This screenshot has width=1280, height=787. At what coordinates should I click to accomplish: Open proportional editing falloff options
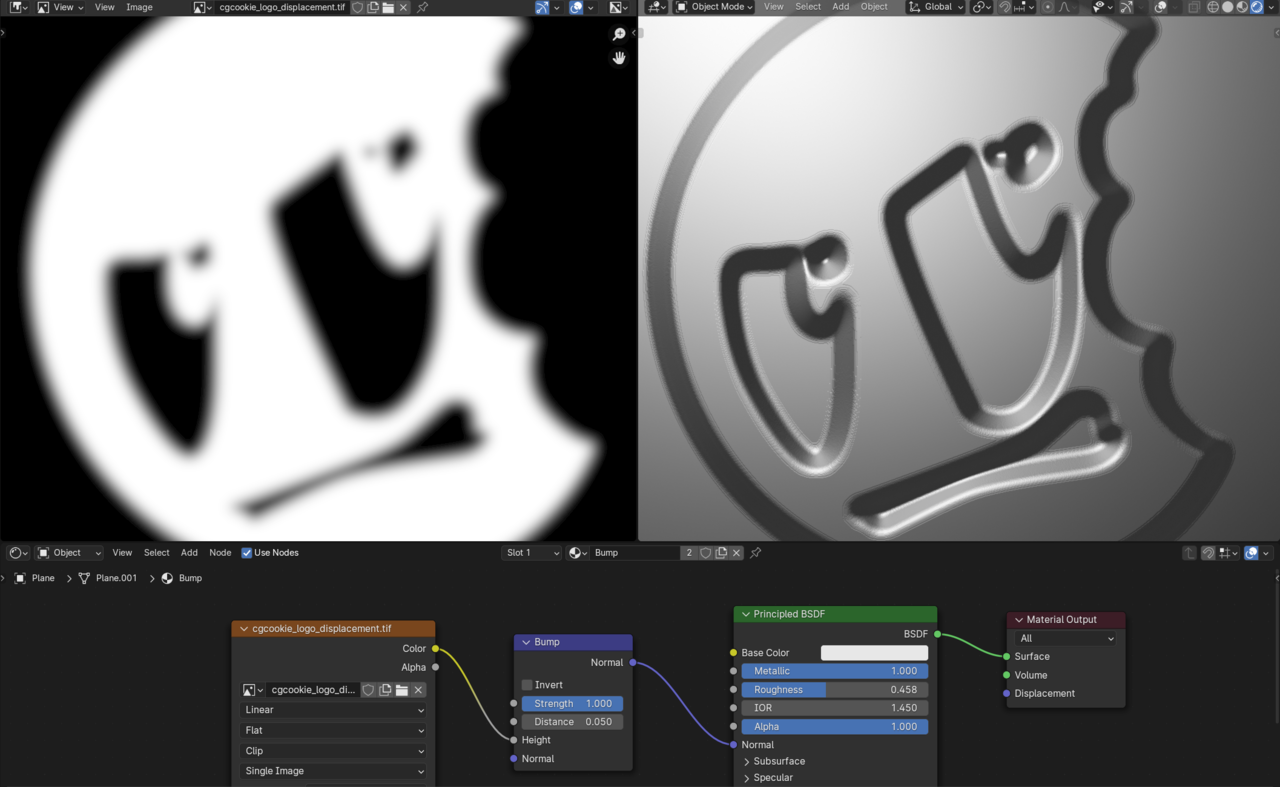(x=1066, y=7)
